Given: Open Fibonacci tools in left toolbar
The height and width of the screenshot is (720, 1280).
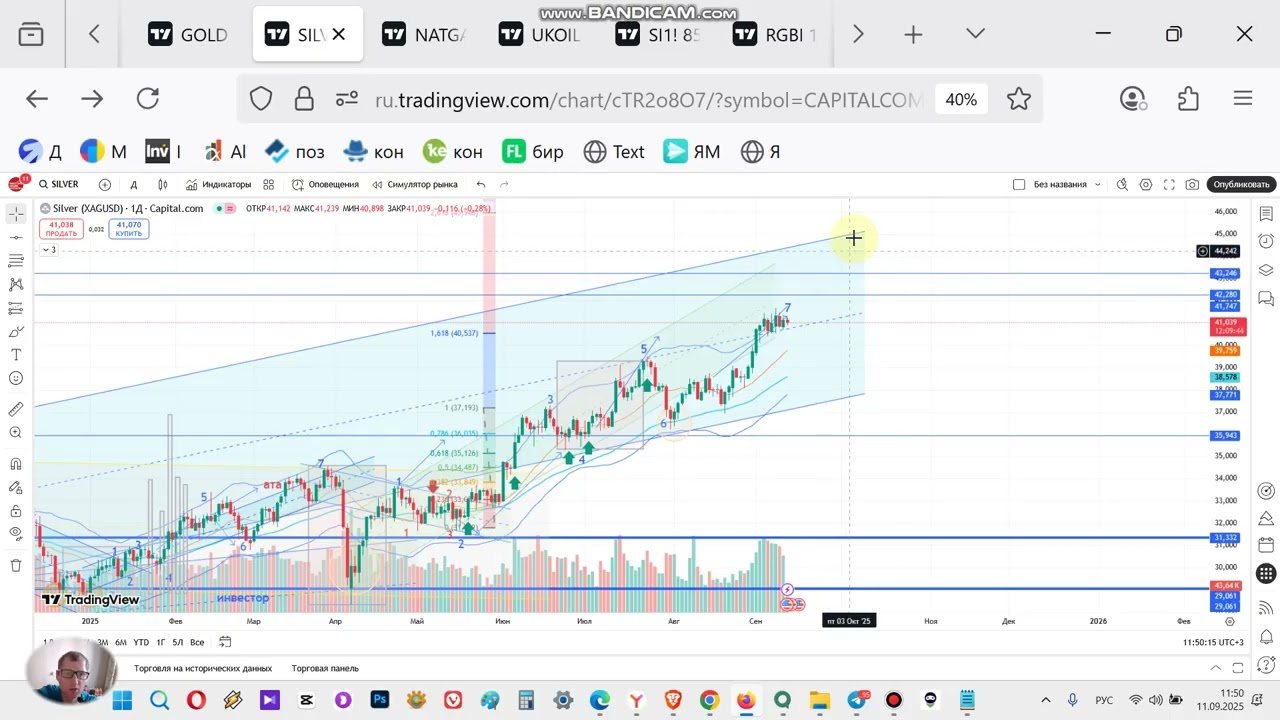Looking at the screenshot, I should tap(16, 261).
